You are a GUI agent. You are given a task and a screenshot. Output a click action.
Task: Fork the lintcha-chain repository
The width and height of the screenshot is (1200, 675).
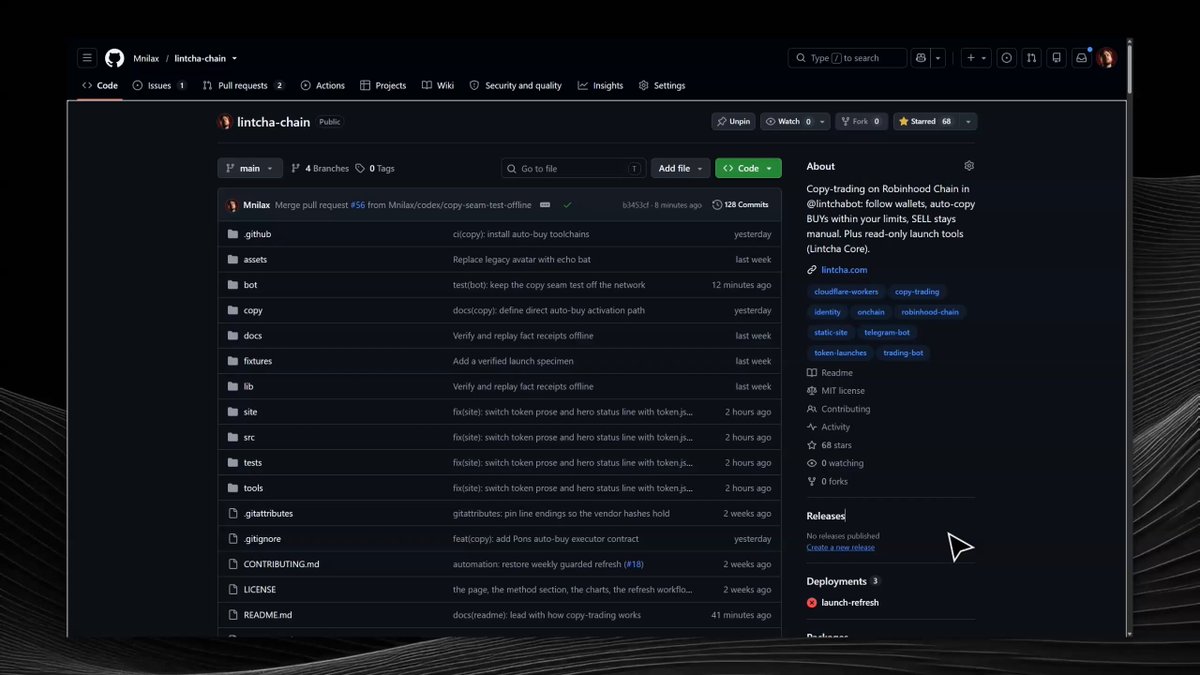[861, 122]
